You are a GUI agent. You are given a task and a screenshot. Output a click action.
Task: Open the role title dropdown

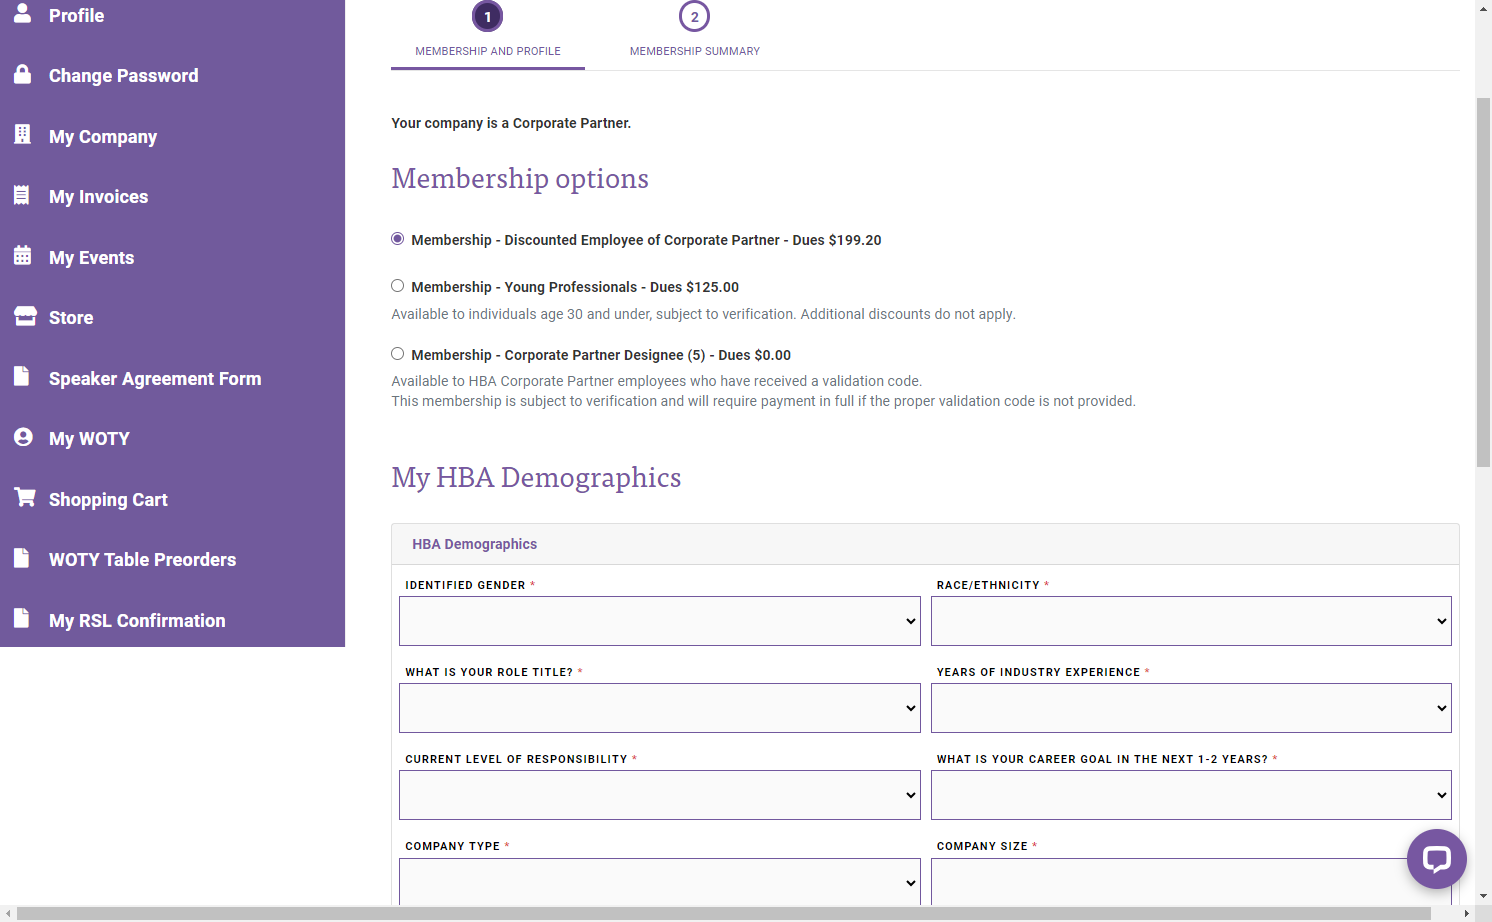click(660, 708)
